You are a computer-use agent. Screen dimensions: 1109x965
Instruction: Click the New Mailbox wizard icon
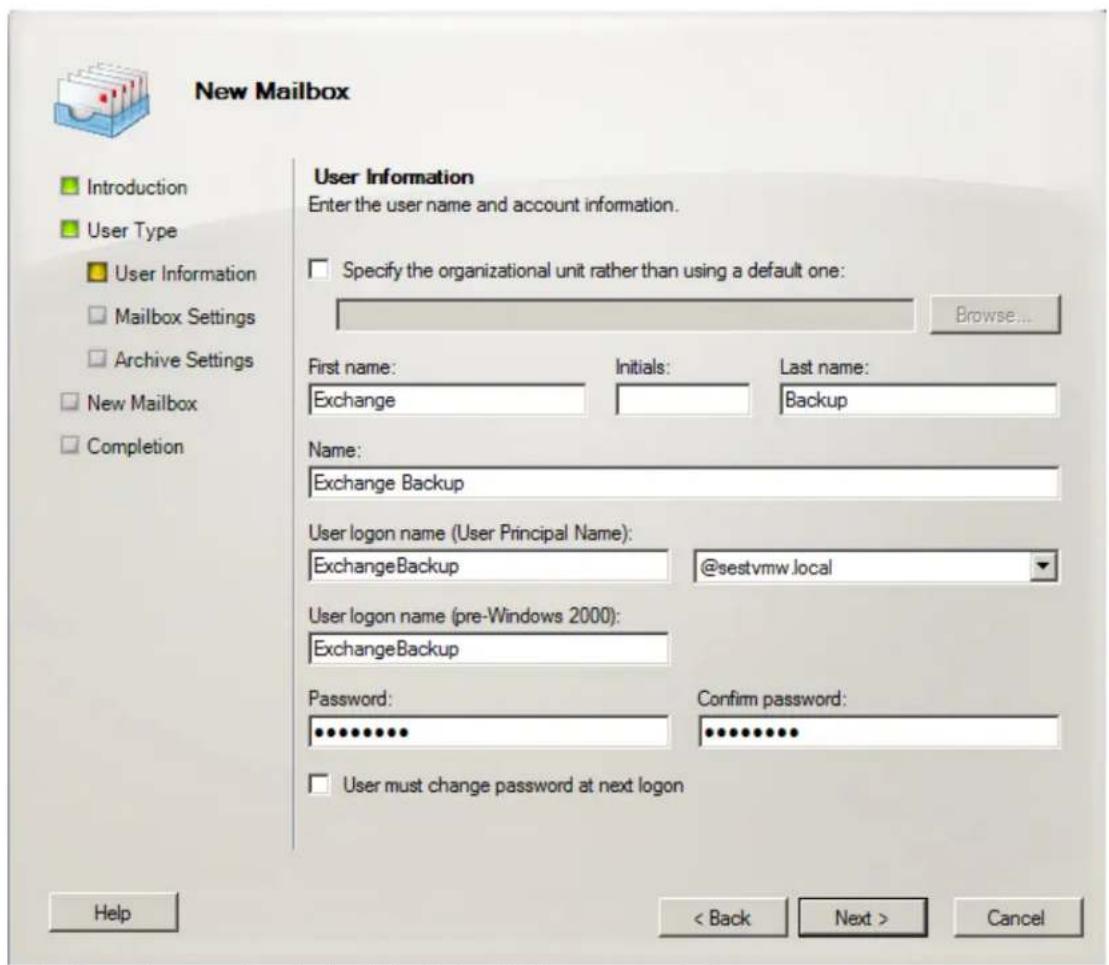point(102,100)
